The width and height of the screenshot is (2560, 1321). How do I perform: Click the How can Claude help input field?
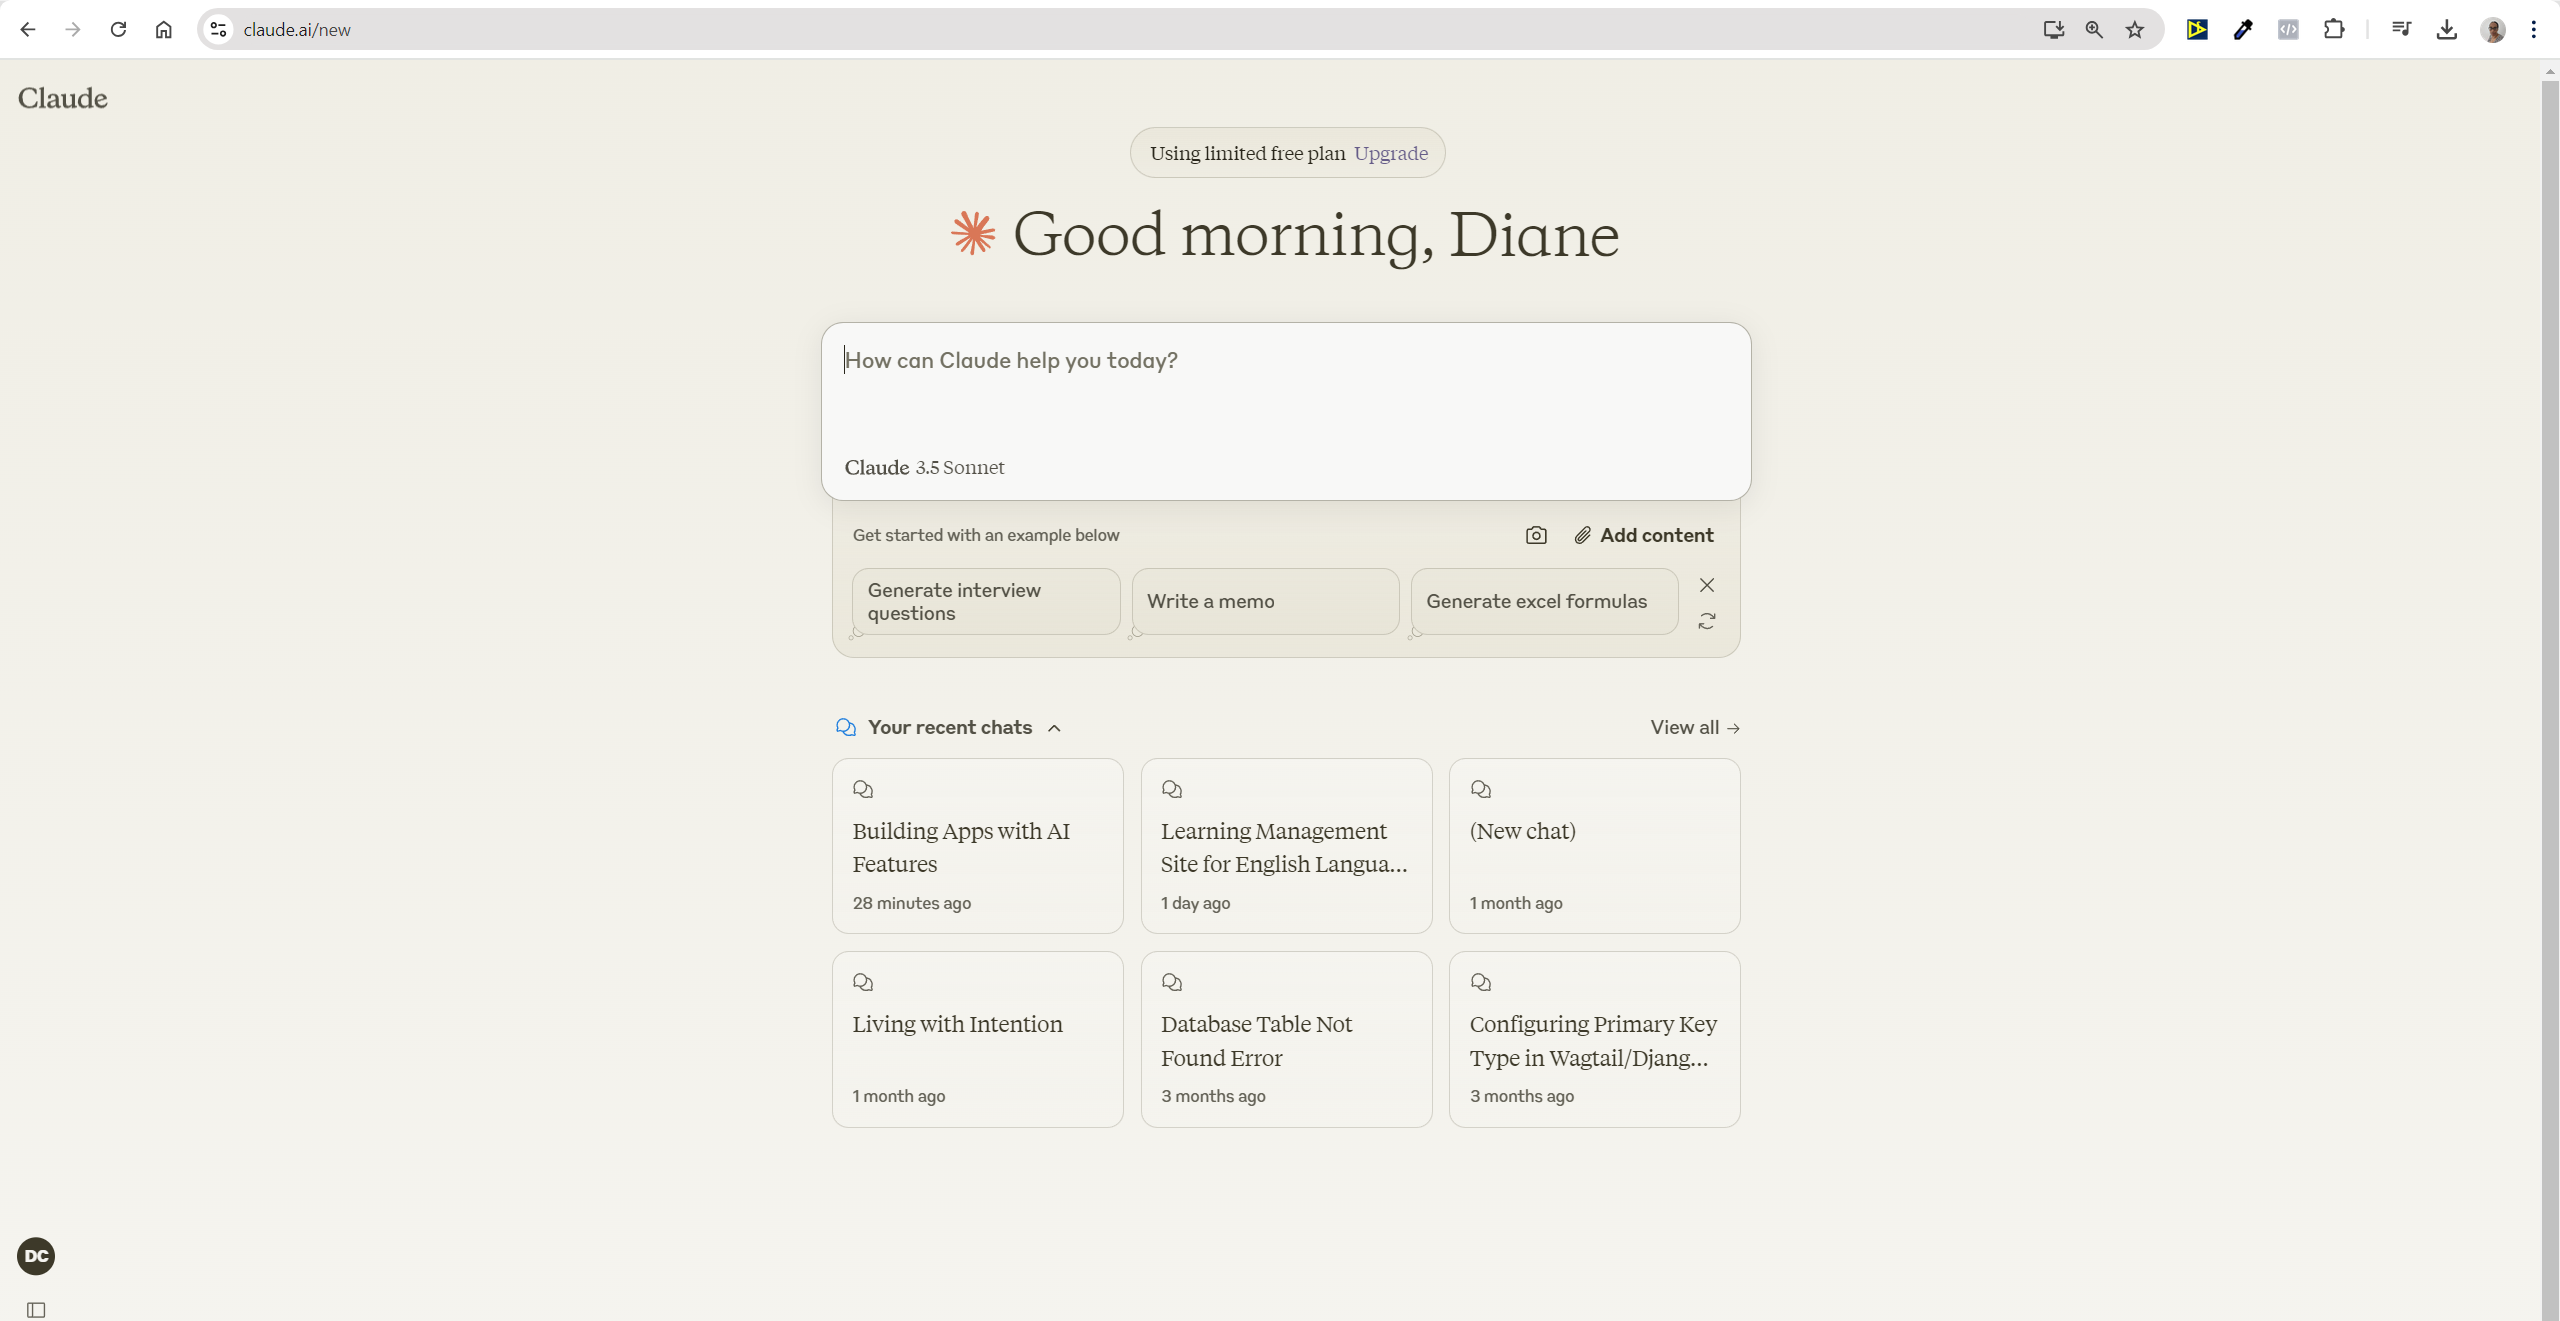click(1285, 385)
